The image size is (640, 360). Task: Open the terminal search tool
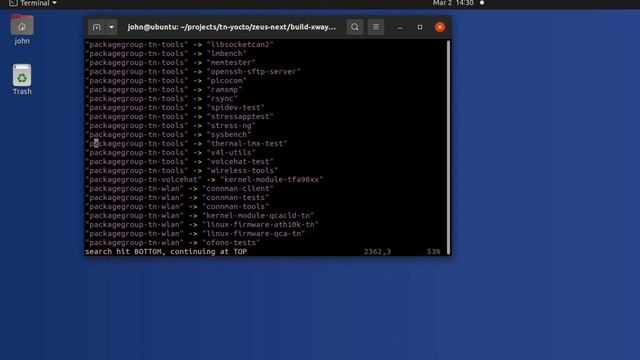click(x=355, y=27)
